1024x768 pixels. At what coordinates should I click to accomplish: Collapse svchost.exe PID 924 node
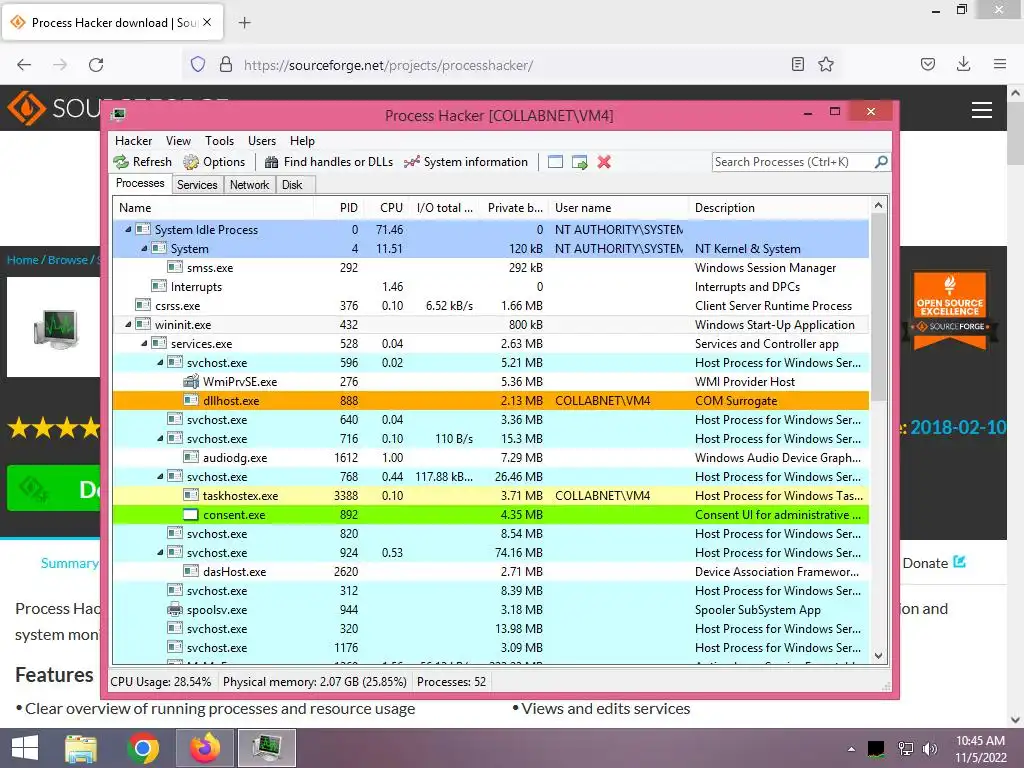pos(160,552)
